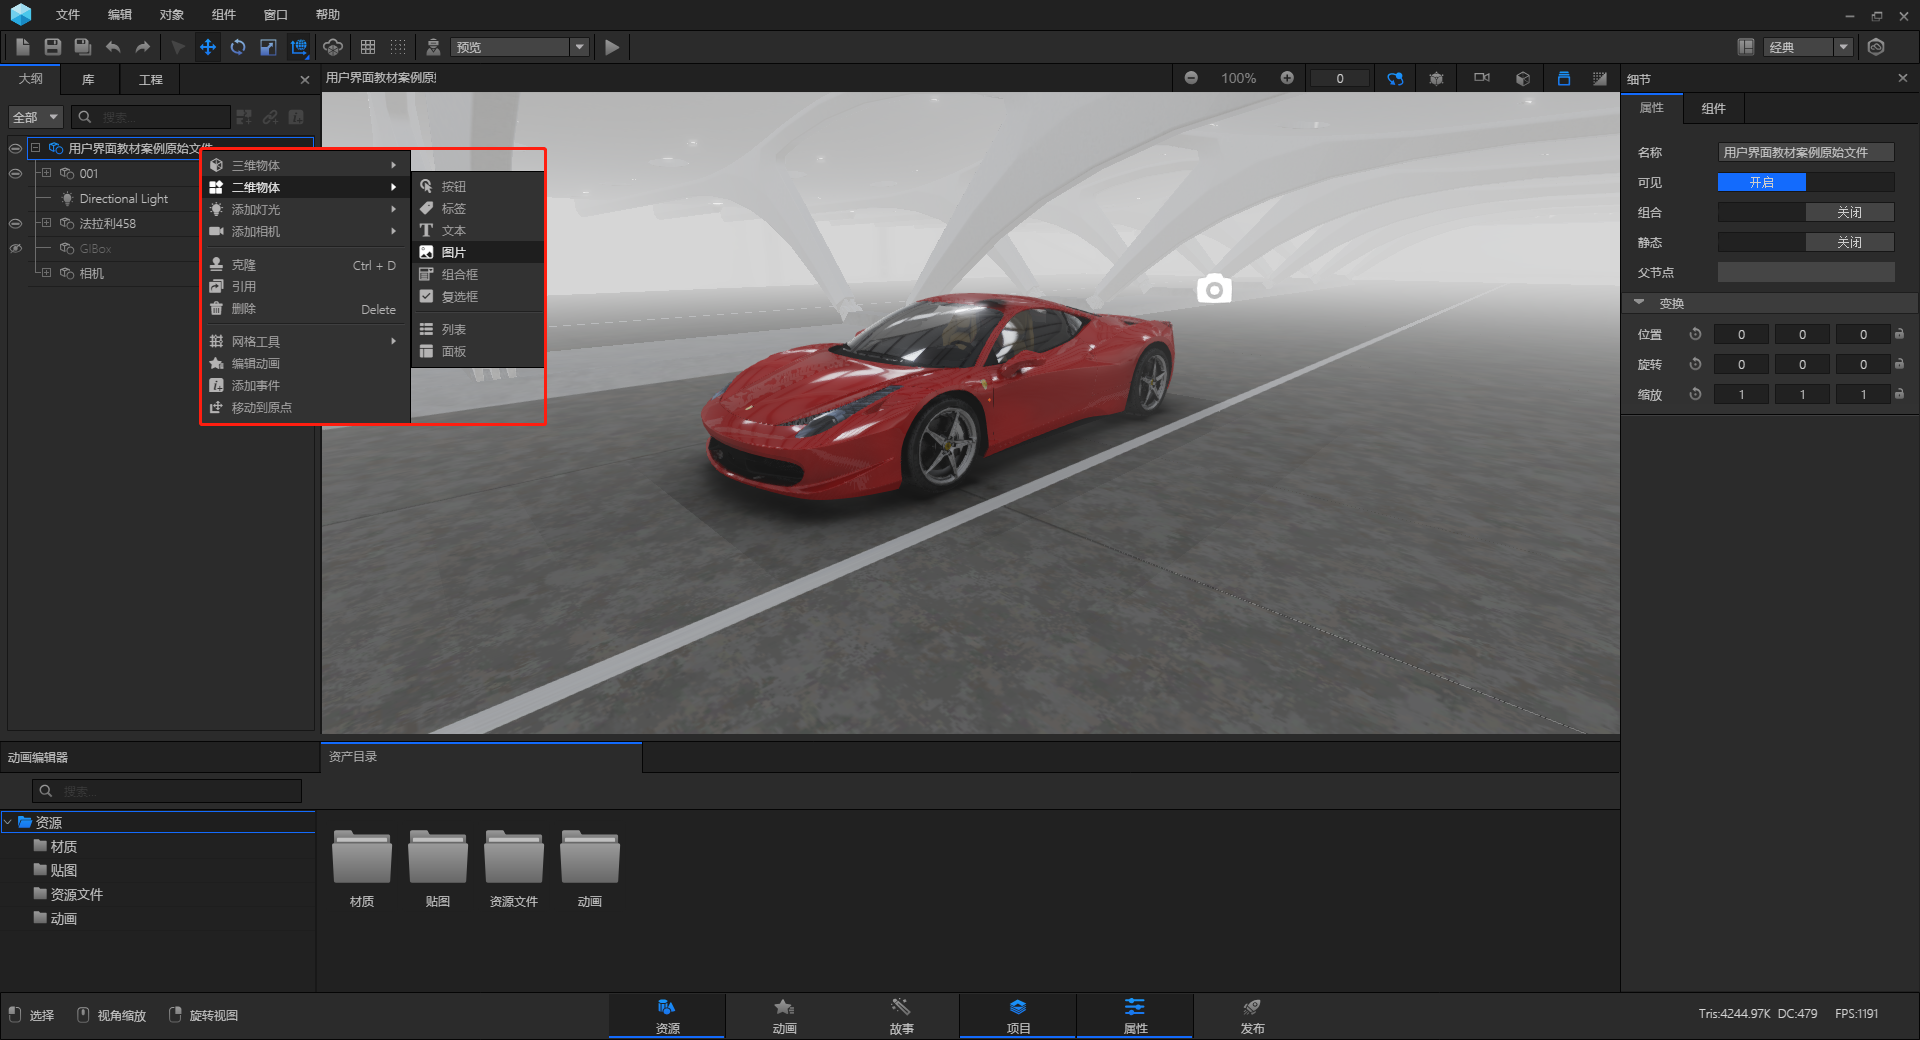Zoom in the viewport with plus icon
Screen dimensions: 1920x1040
pos(1287,78)
